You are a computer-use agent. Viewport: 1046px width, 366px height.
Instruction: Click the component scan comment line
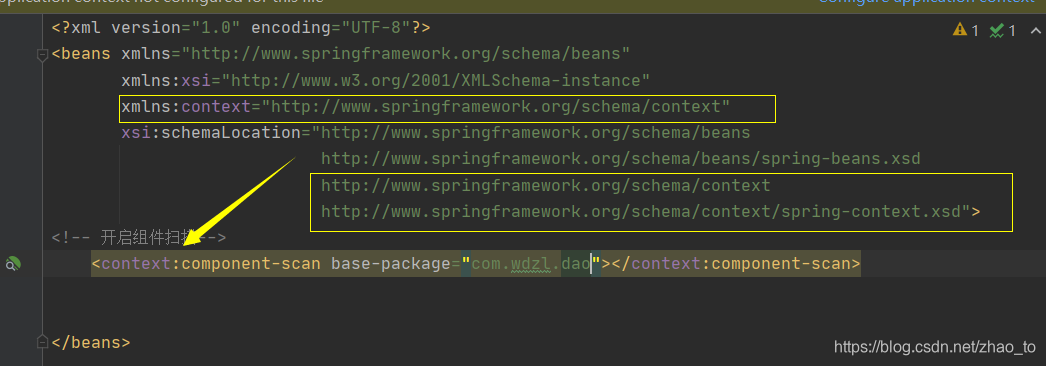[139, 237]
